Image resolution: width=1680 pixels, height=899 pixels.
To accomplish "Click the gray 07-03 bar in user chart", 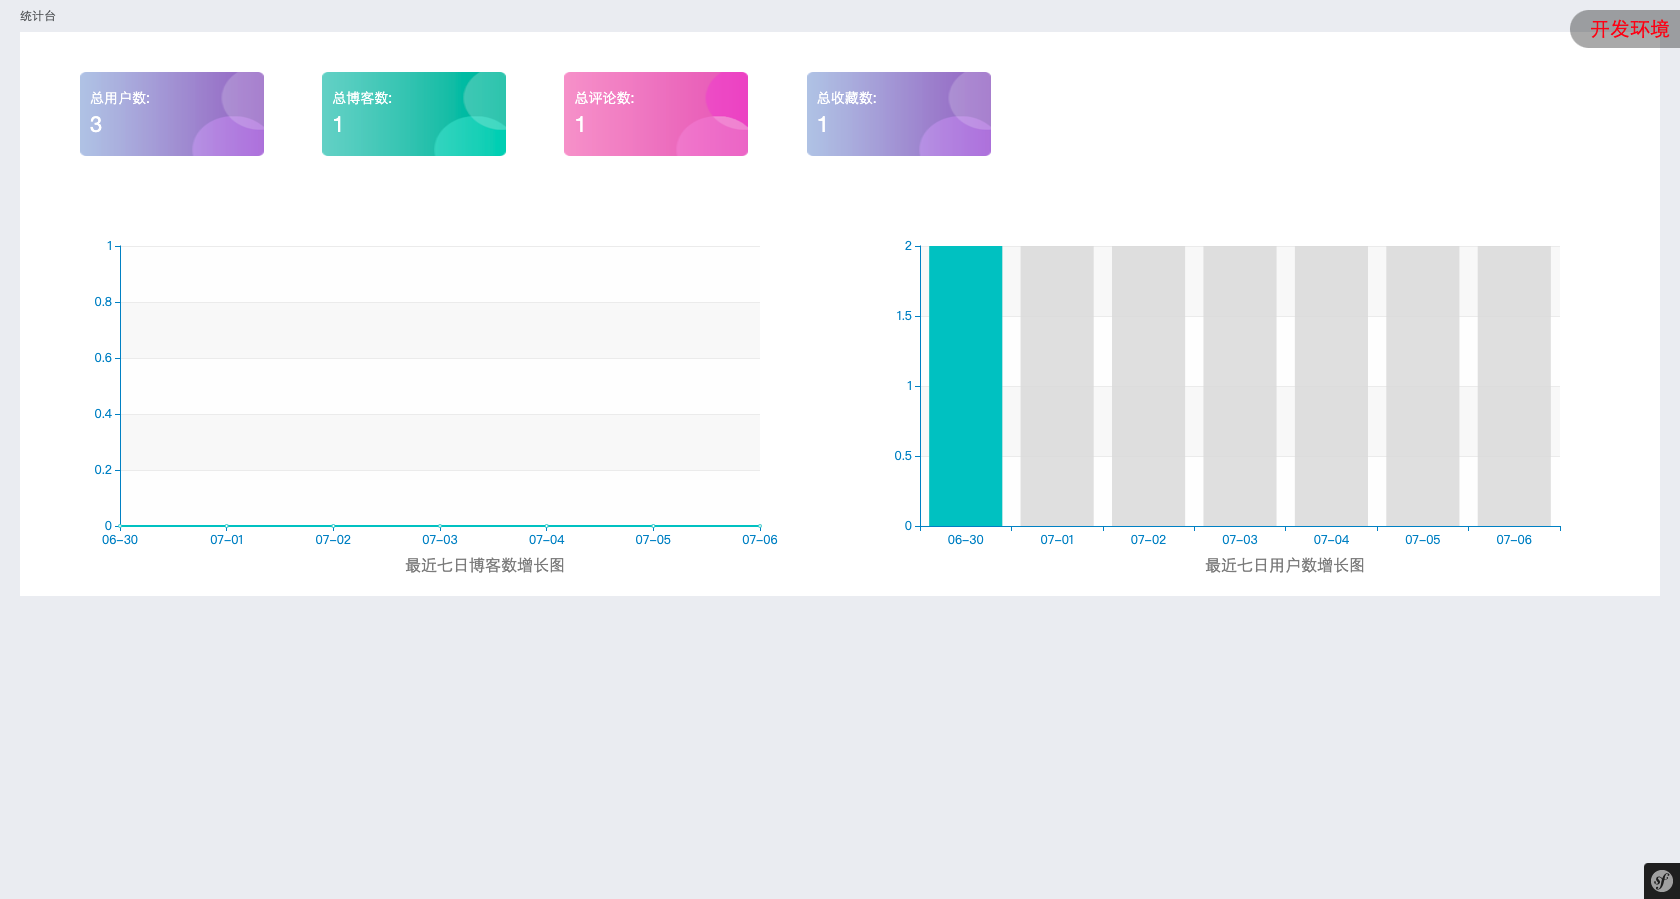I will [1240, 386].
